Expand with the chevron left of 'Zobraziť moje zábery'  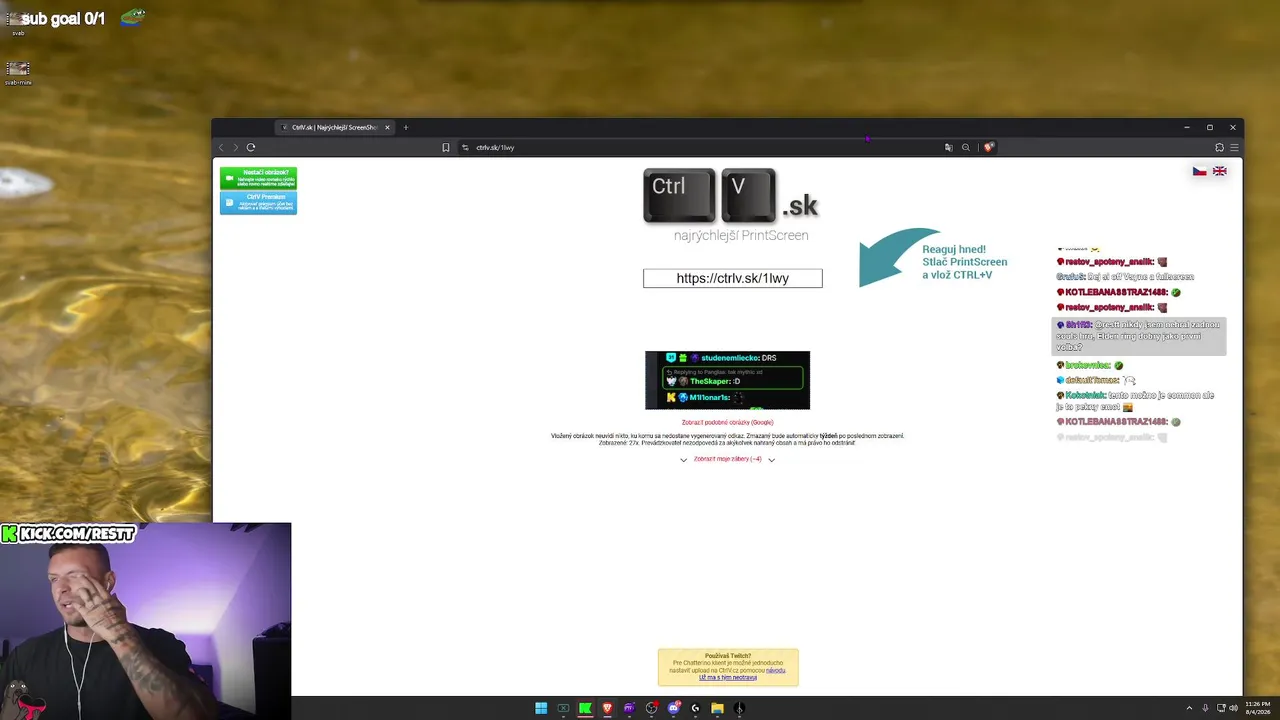click(683, 460)
